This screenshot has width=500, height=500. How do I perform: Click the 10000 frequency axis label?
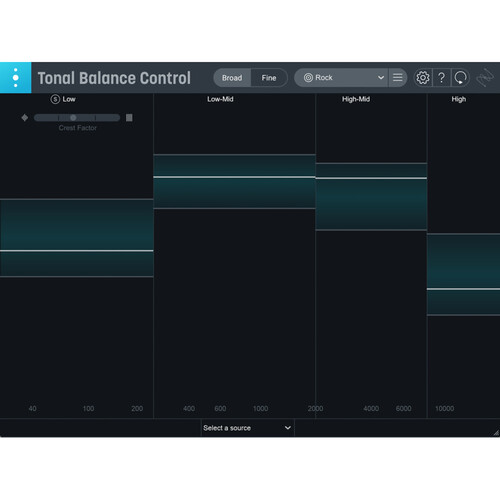(445, 408)
